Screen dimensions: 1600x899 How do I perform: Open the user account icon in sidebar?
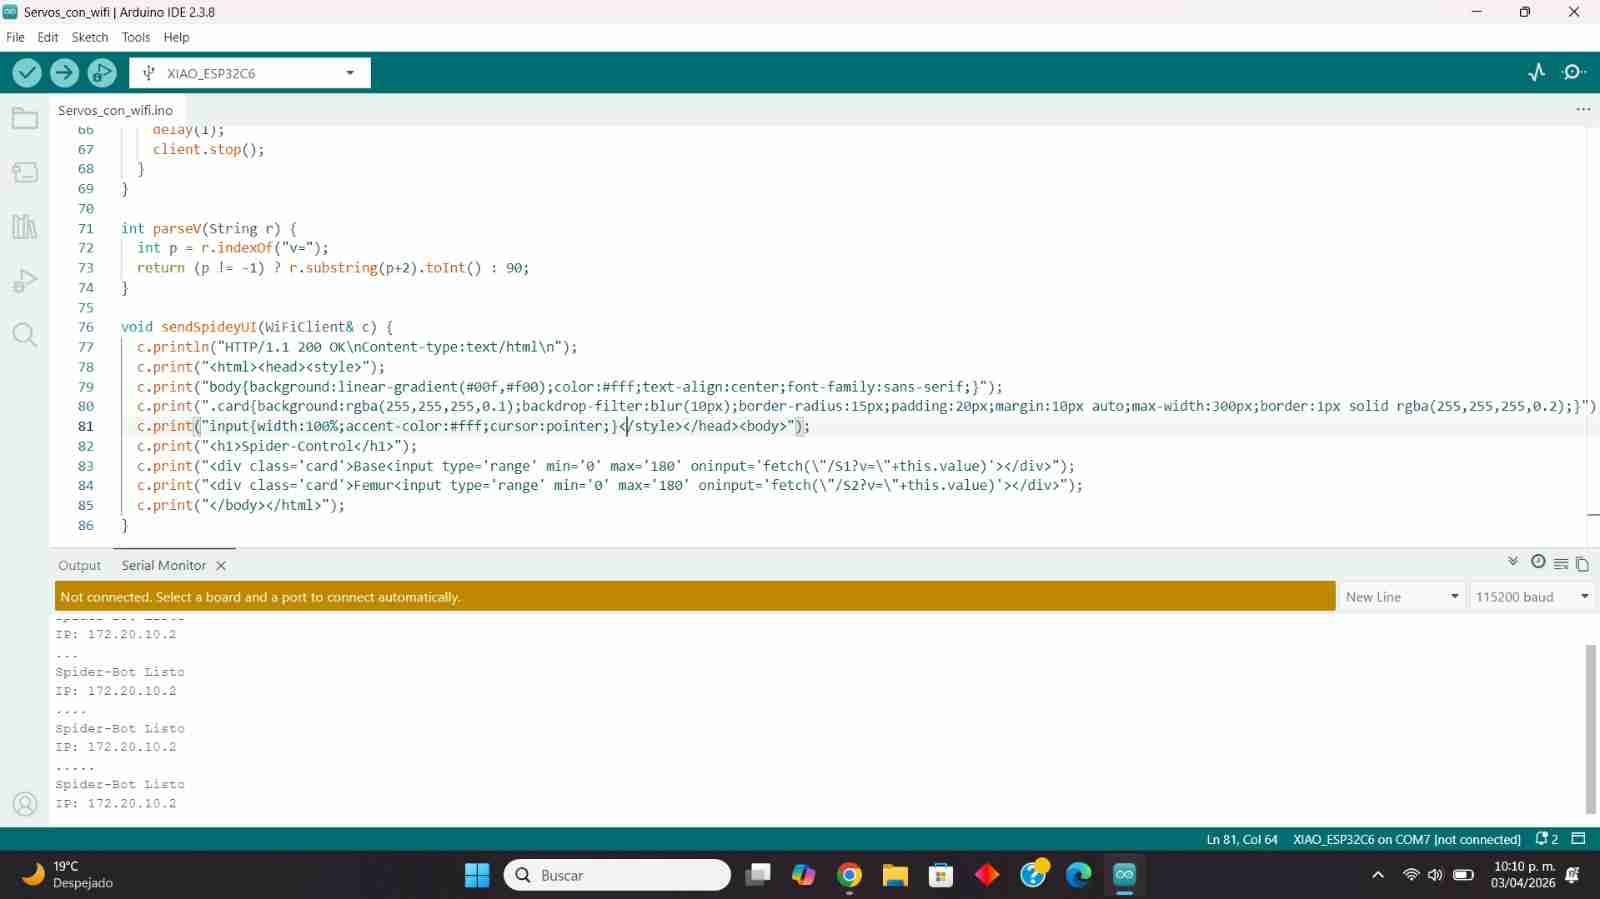[25, 803]
